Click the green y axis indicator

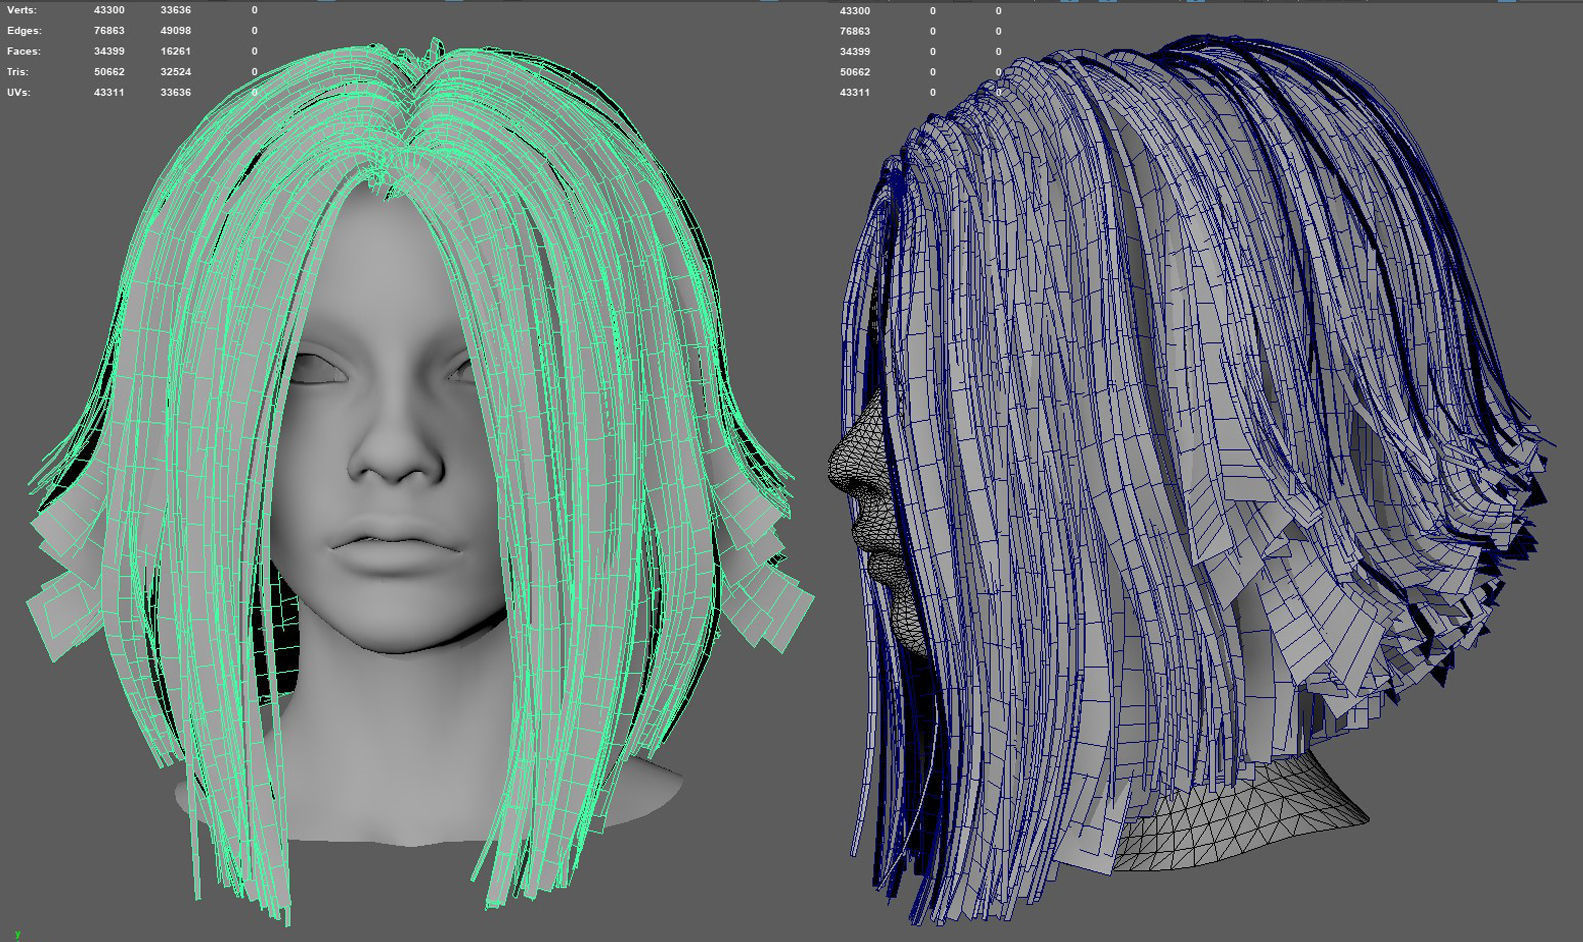click(17, 934)
